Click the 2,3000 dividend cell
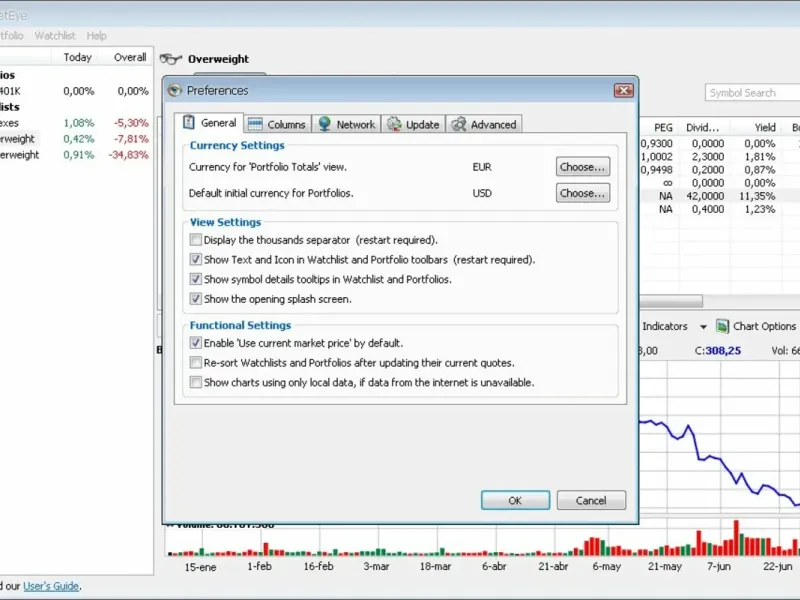Screen dimensions: 800x600 (x=708, y=157)
